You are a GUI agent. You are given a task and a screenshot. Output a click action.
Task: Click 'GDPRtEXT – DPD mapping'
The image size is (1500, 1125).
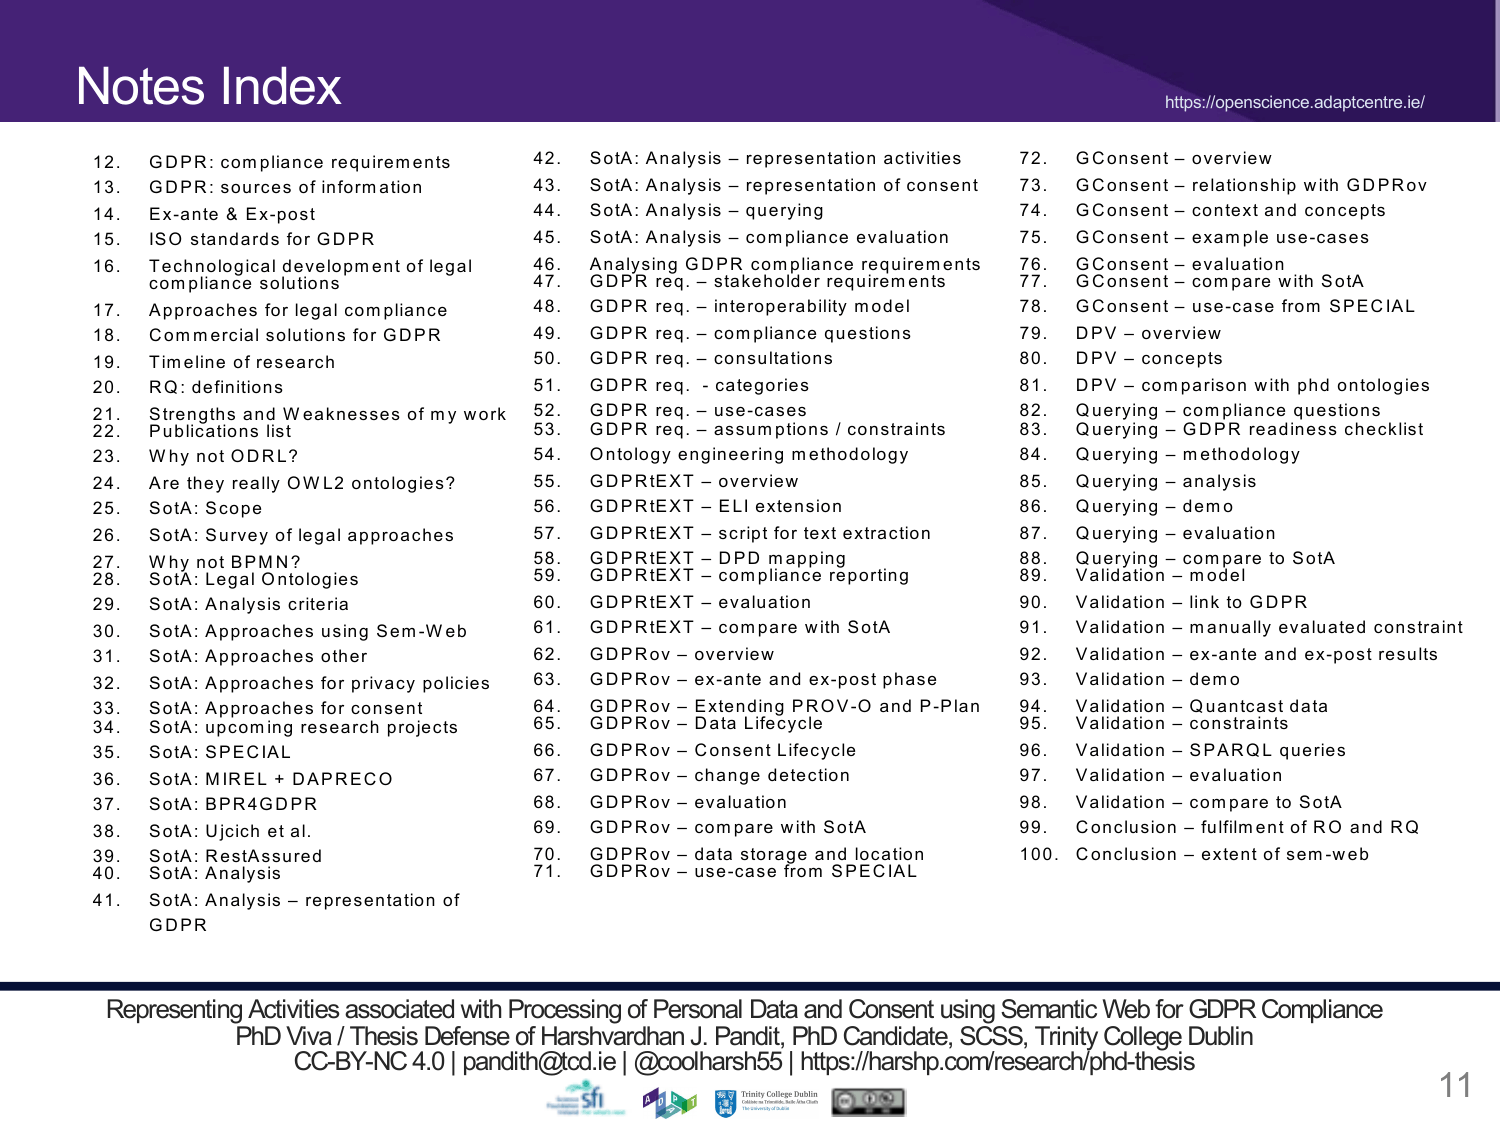coord(718,558)
